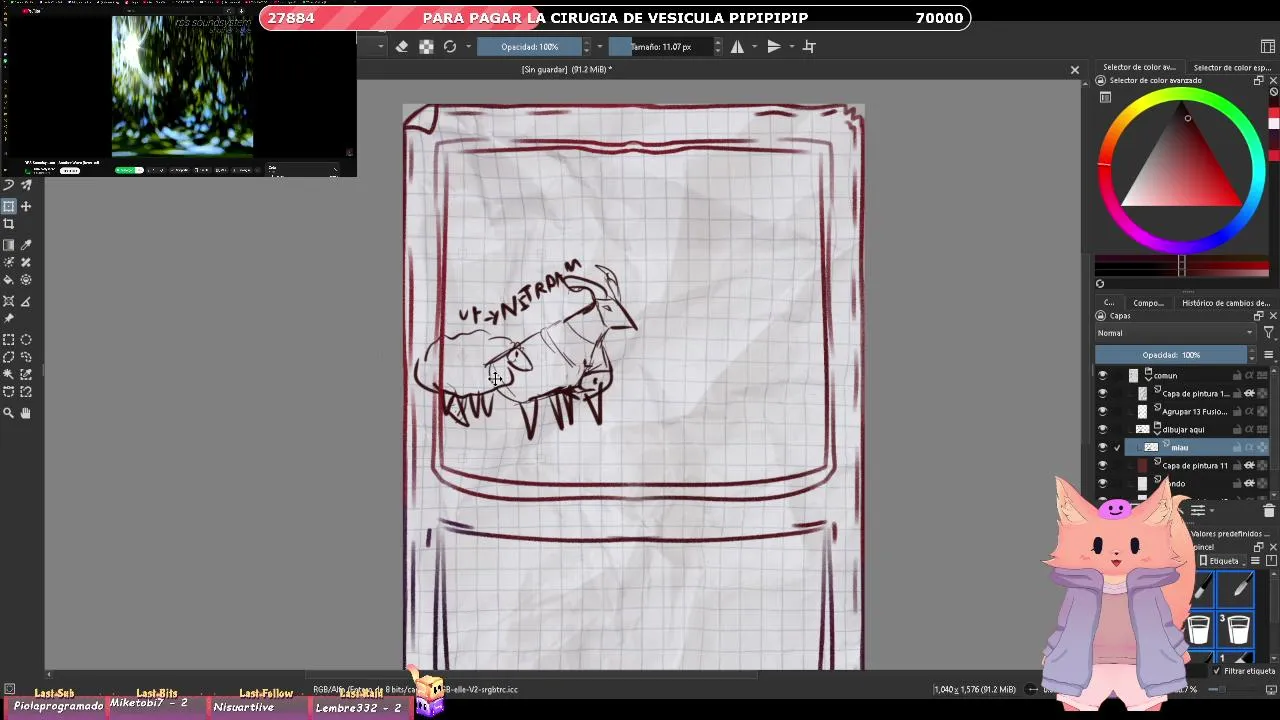
Task: Select the colorize mask tool
Action: (8, 262)
